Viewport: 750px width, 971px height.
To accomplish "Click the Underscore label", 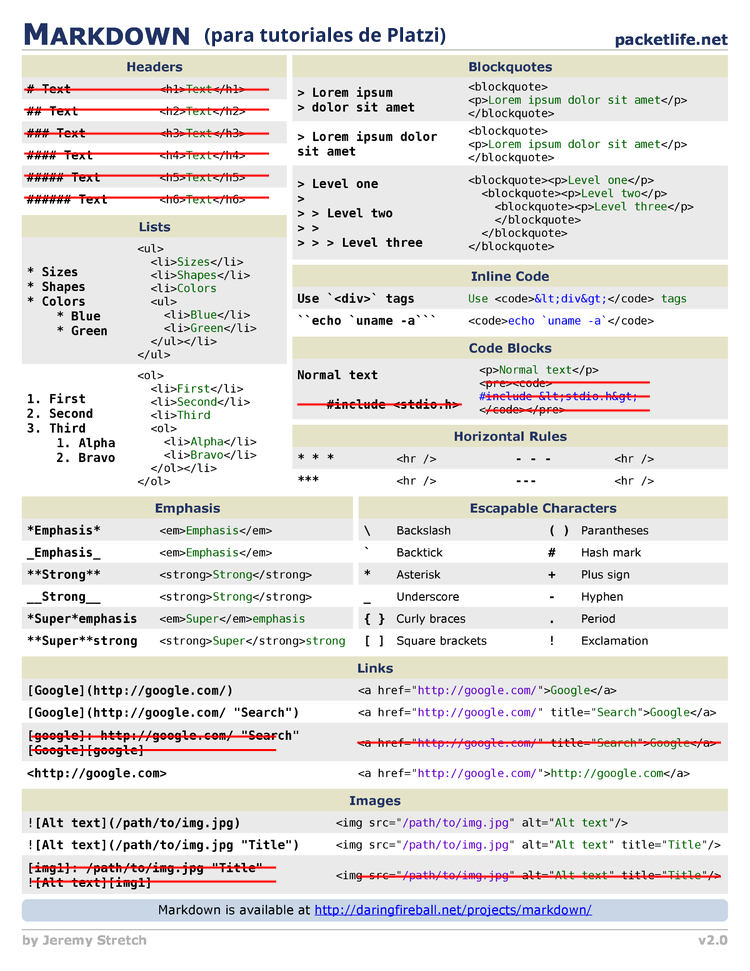I will click(x=427, y=596).
